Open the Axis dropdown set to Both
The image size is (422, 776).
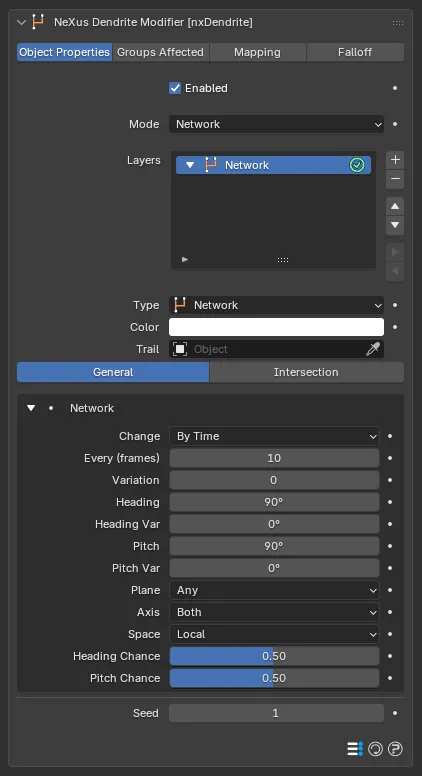(274, 612)
